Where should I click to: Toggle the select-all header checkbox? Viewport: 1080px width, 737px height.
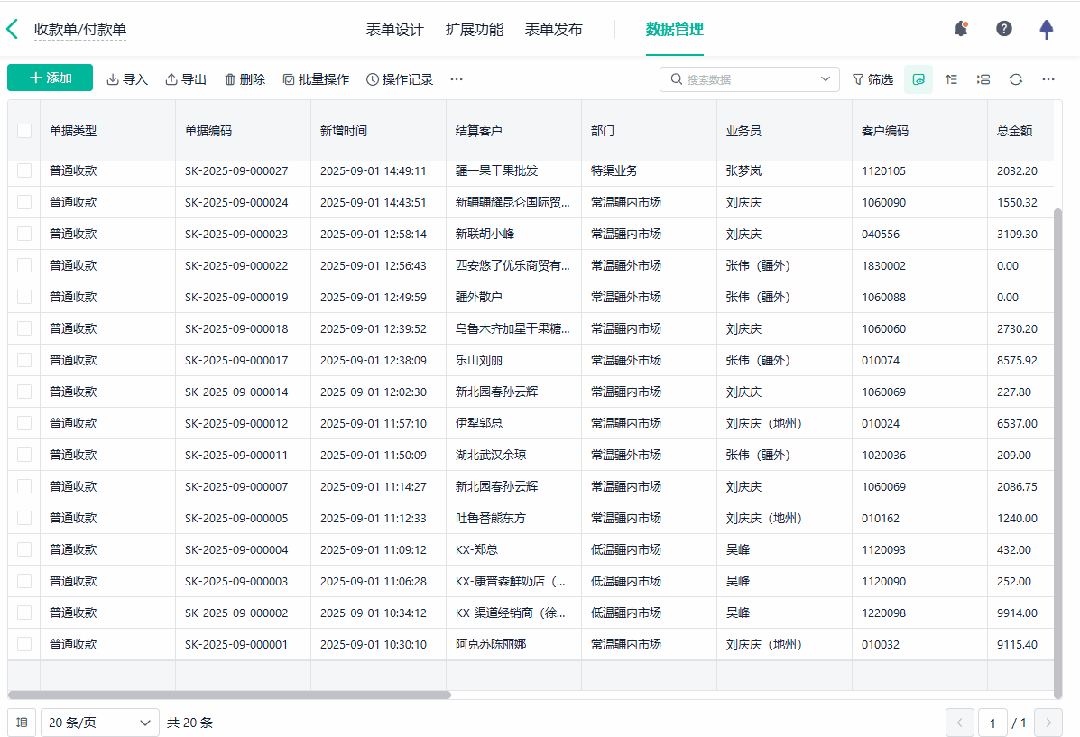[x=24, y=131]
